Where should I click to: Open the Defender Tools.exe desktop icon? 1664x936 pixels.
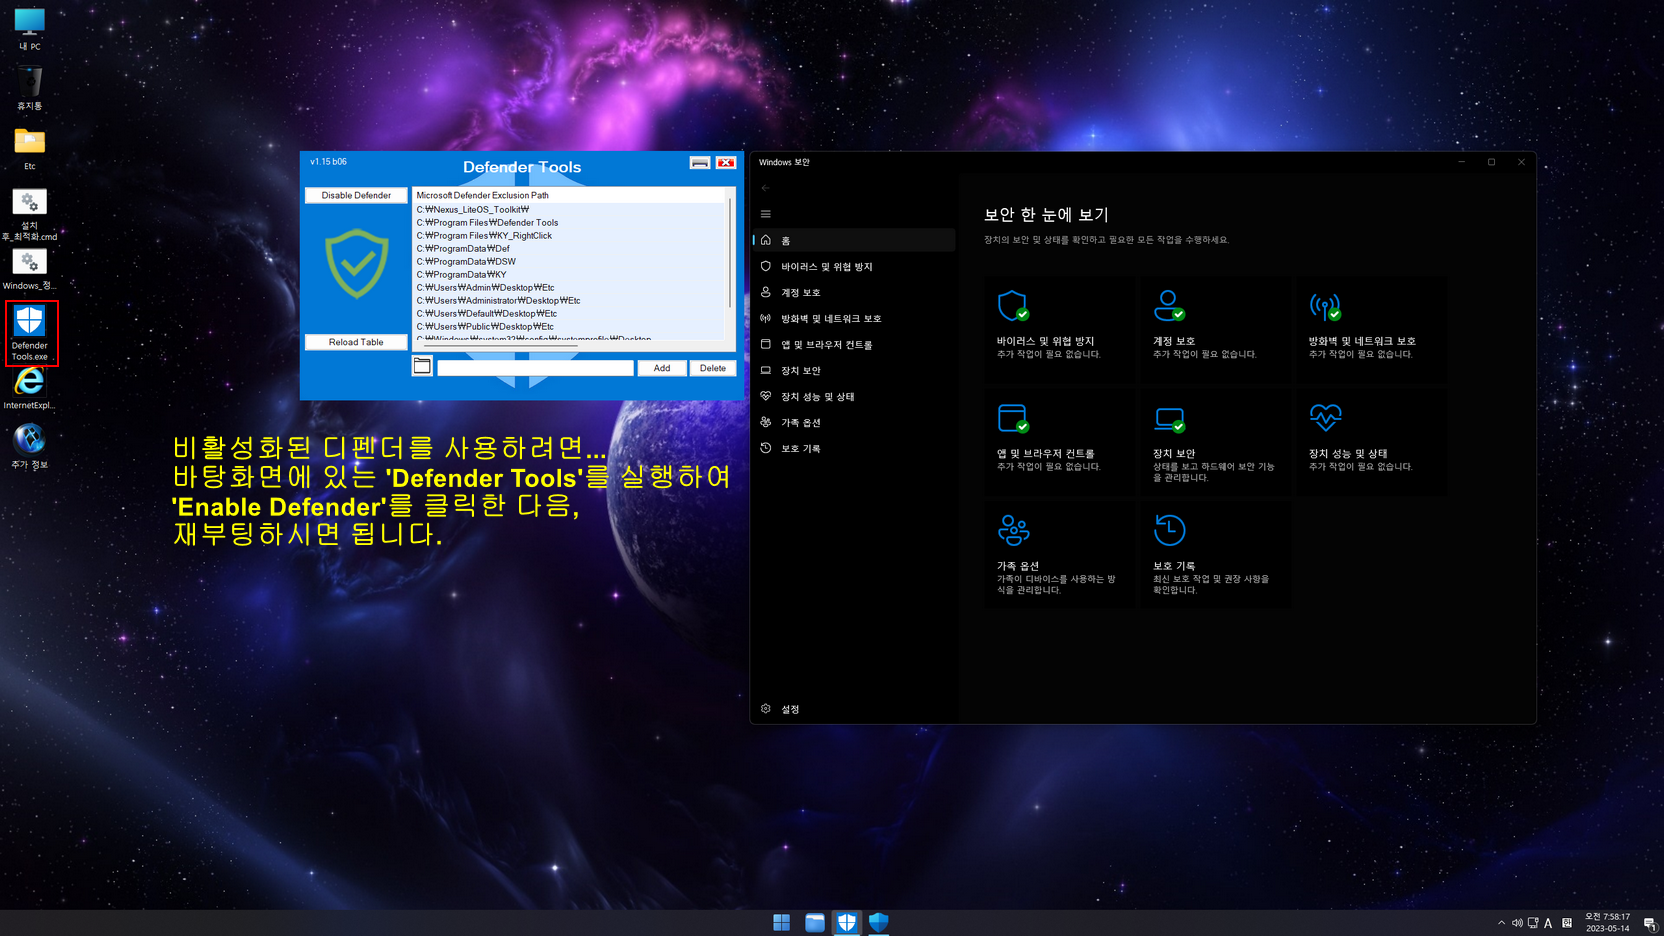click(30, 333)
